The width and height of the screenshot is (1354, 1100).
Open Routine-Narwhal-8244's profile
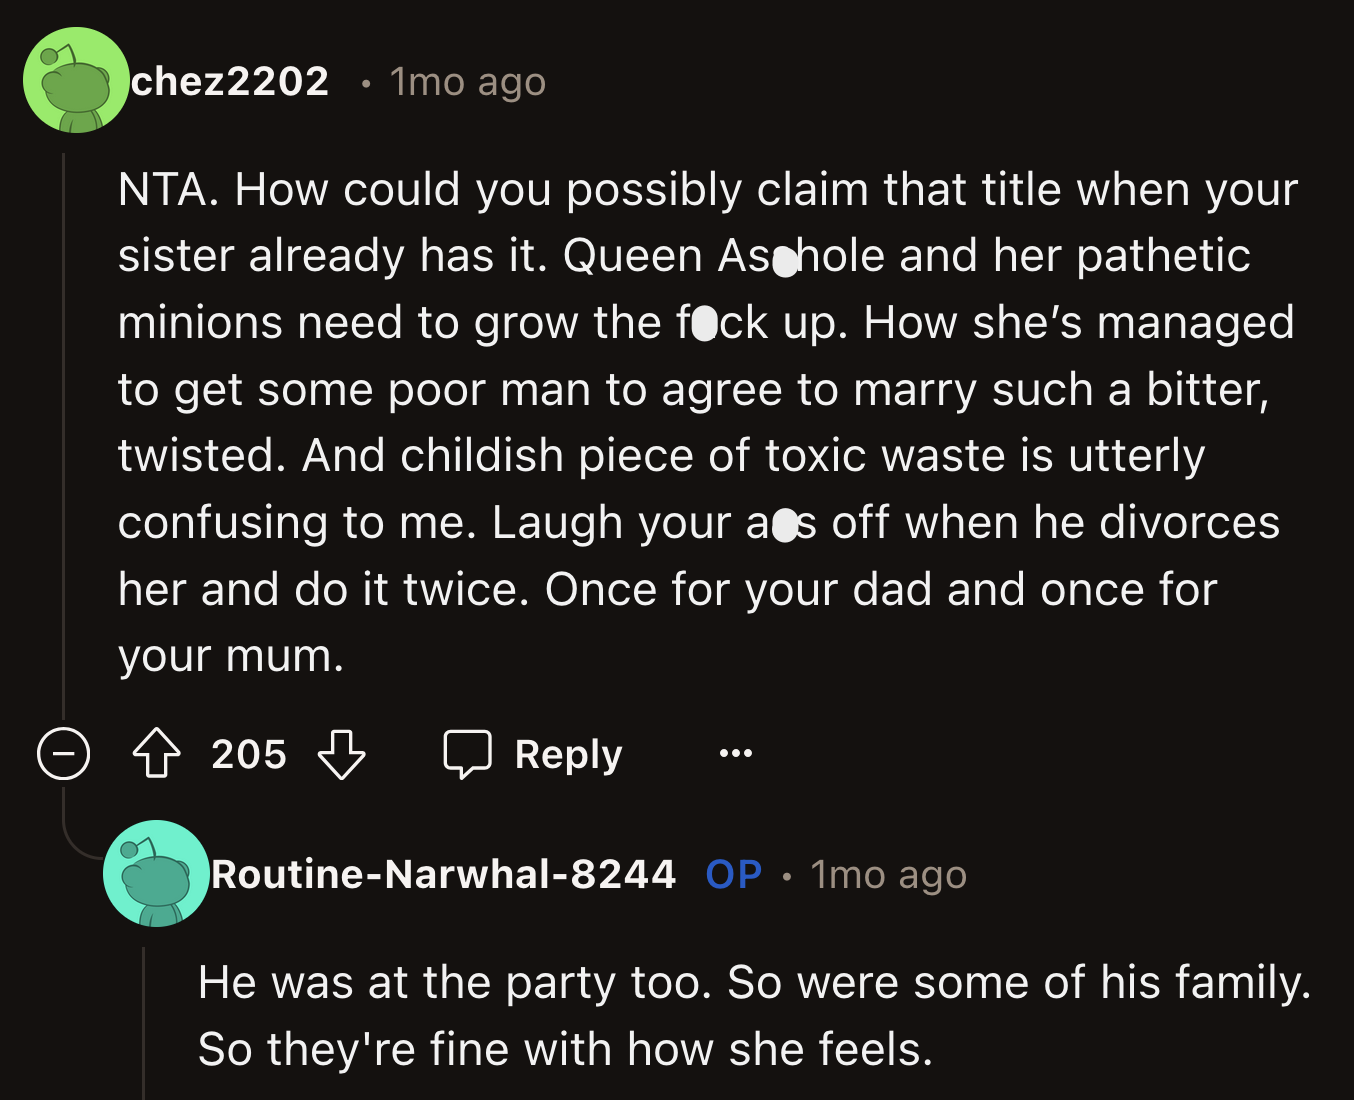(443, 873)
